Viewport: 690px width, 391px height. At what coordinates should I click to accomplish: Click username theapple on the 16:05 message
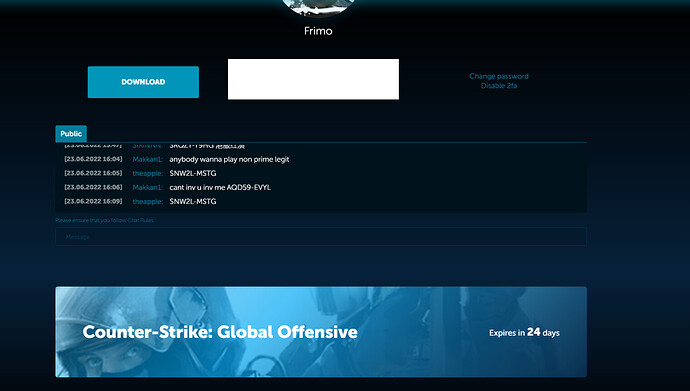[x=147, y=173]
